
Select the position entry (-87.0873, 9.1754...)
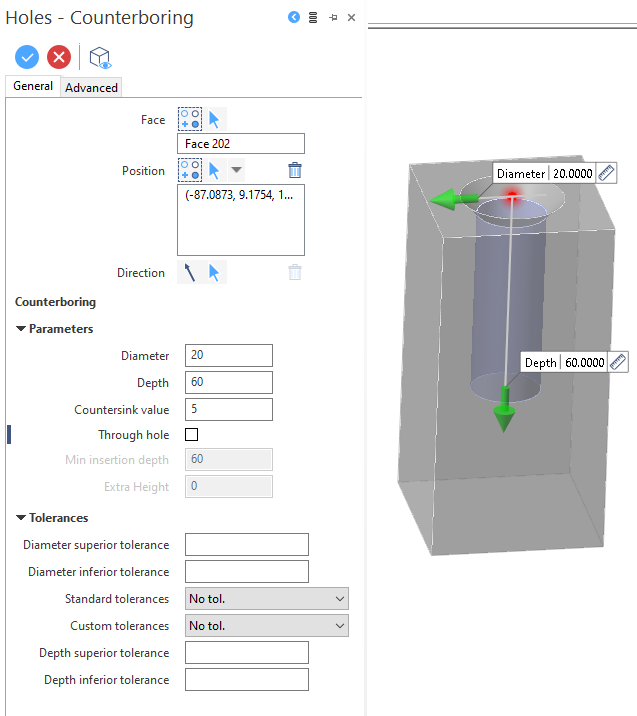tap(239, 195)
